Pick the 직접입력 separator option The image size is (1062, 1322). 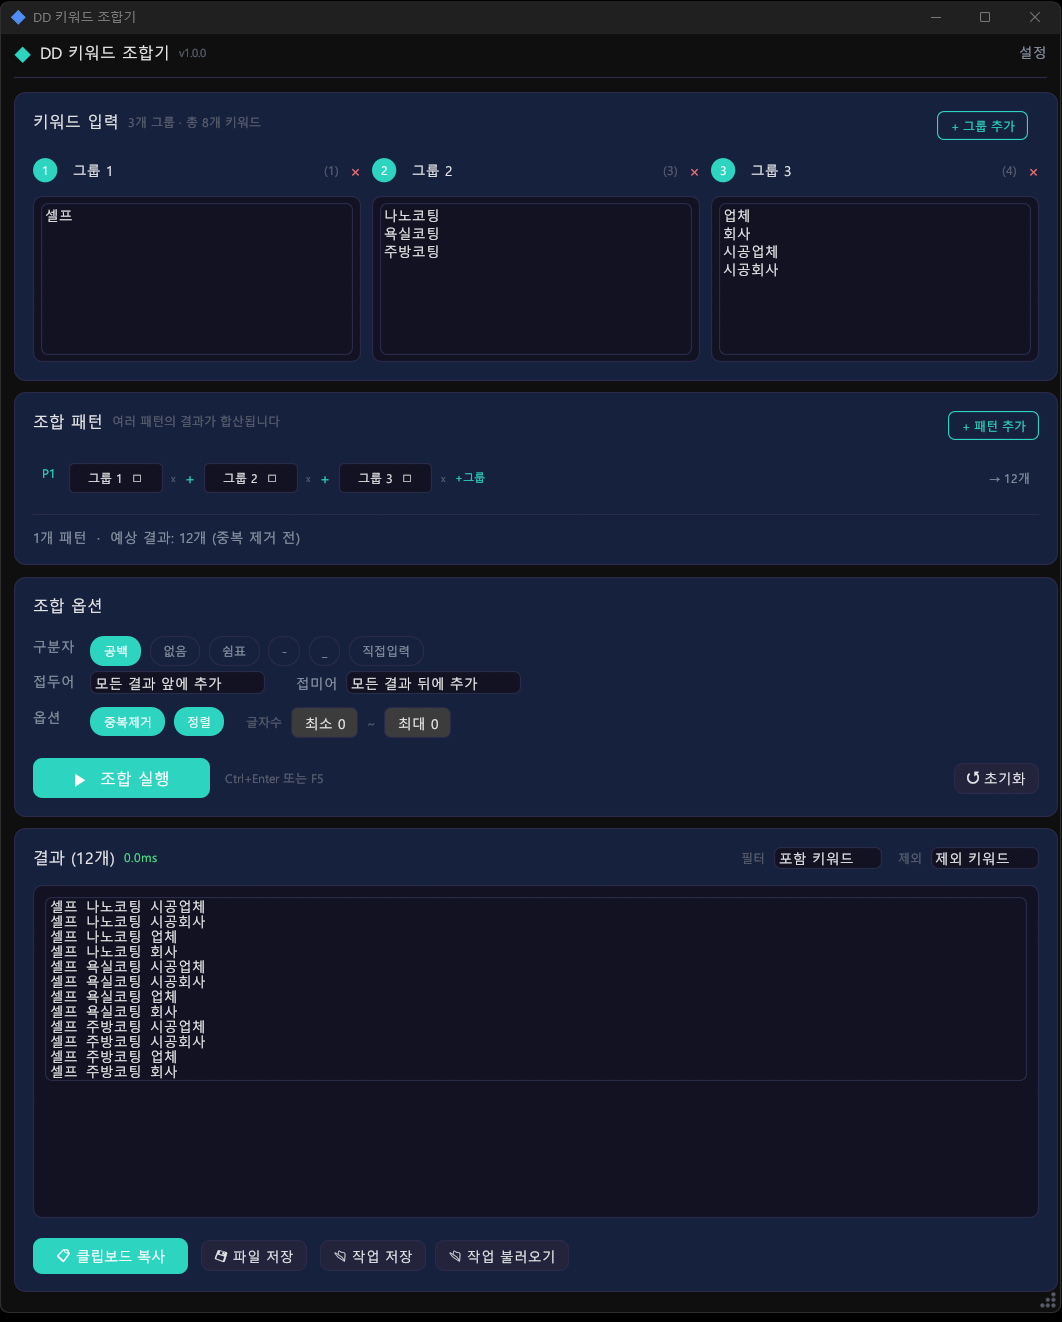(x=386, y=651)
